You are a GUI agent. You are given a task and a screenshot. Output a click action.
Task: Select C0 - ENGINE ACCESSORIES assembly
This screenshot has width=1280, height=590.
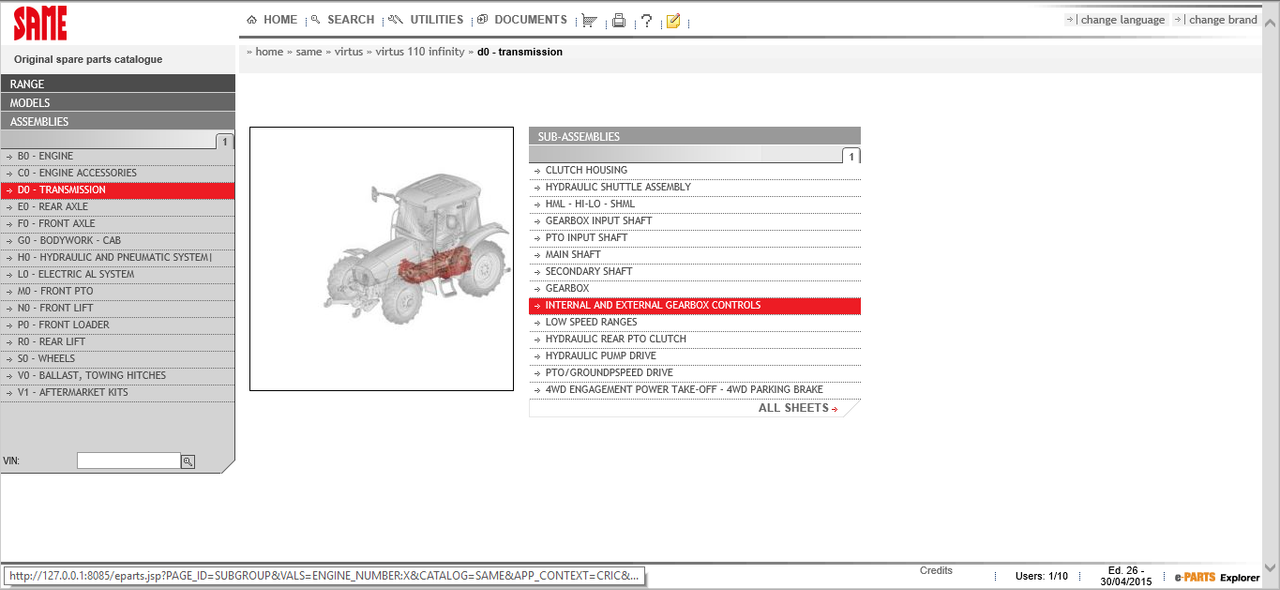[x=118, y=173]
